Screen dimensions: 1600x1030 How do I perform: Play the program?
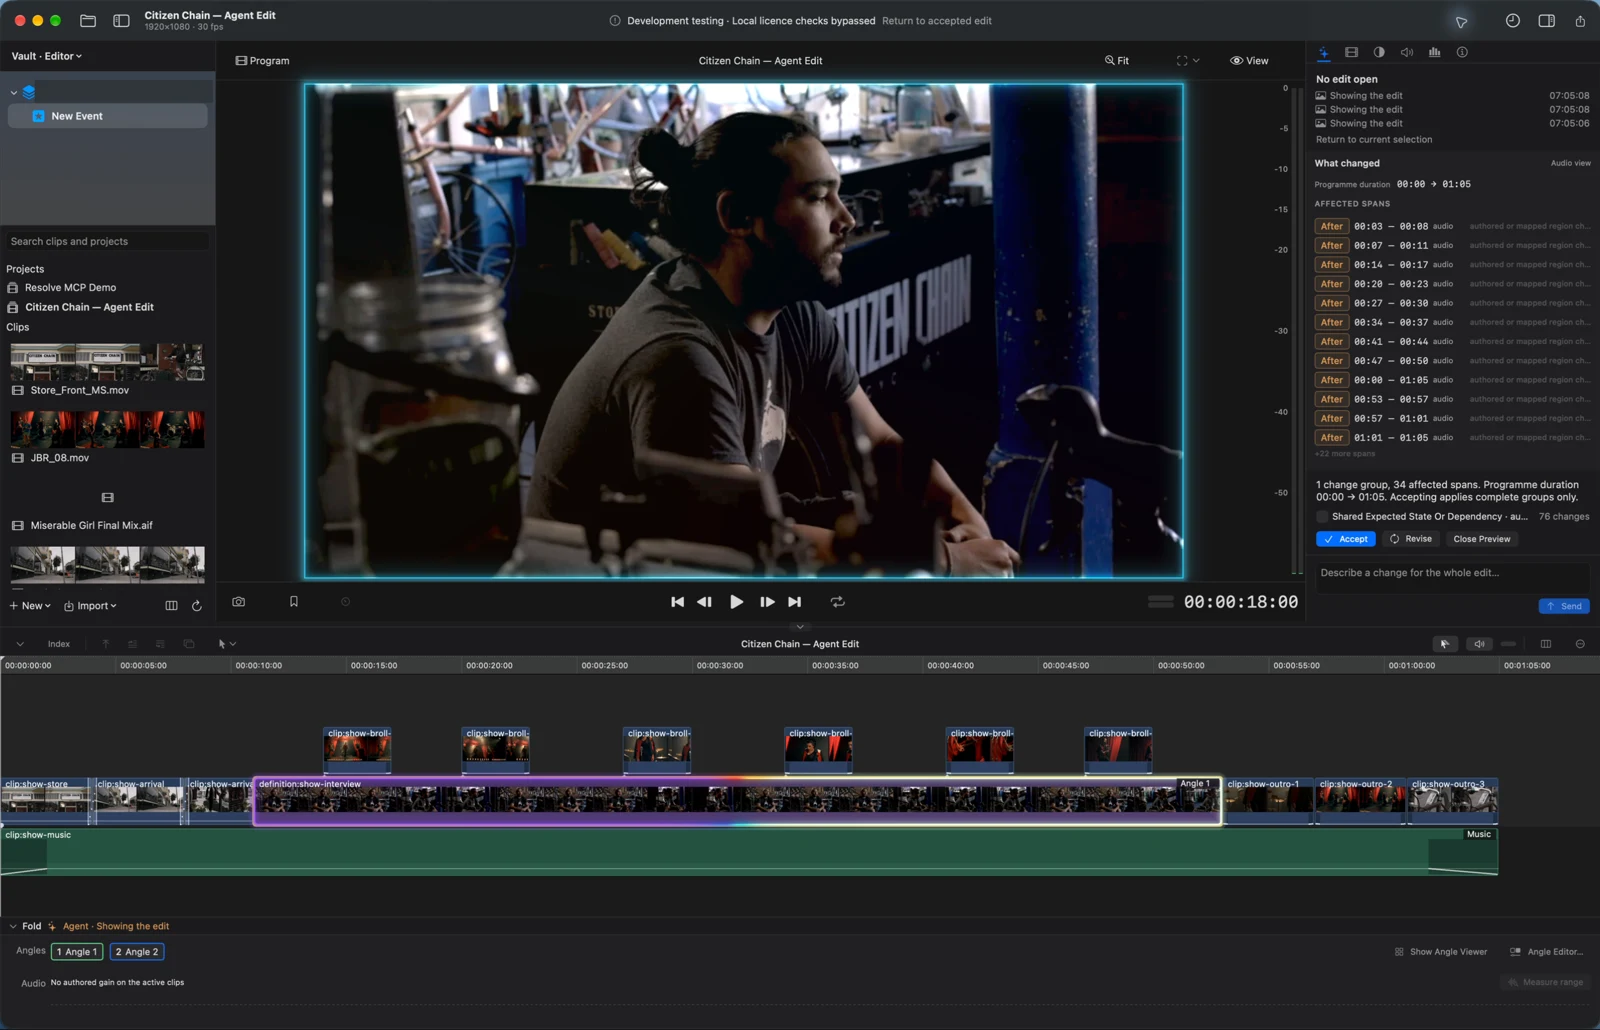click(737, 602)
